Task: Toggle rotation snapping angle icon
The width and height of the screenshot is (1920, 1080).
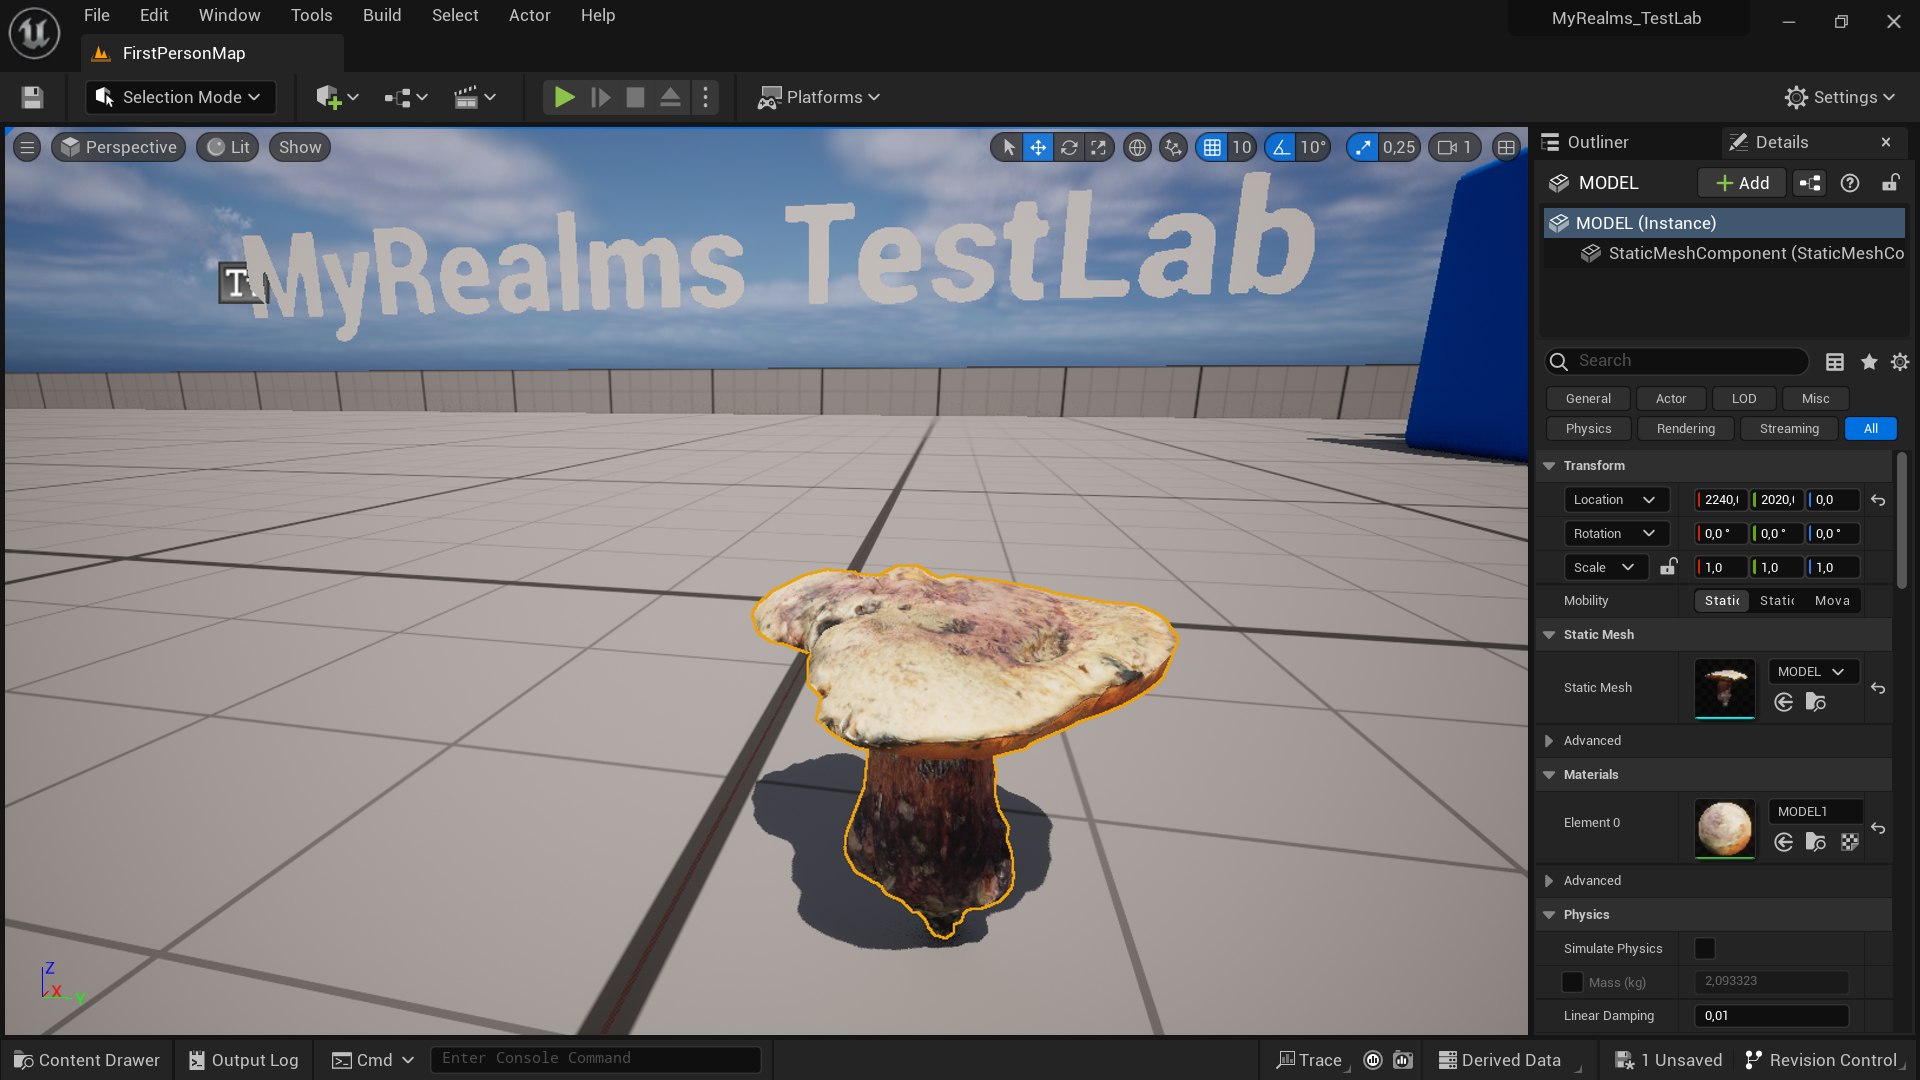Action: point(1281,147)
